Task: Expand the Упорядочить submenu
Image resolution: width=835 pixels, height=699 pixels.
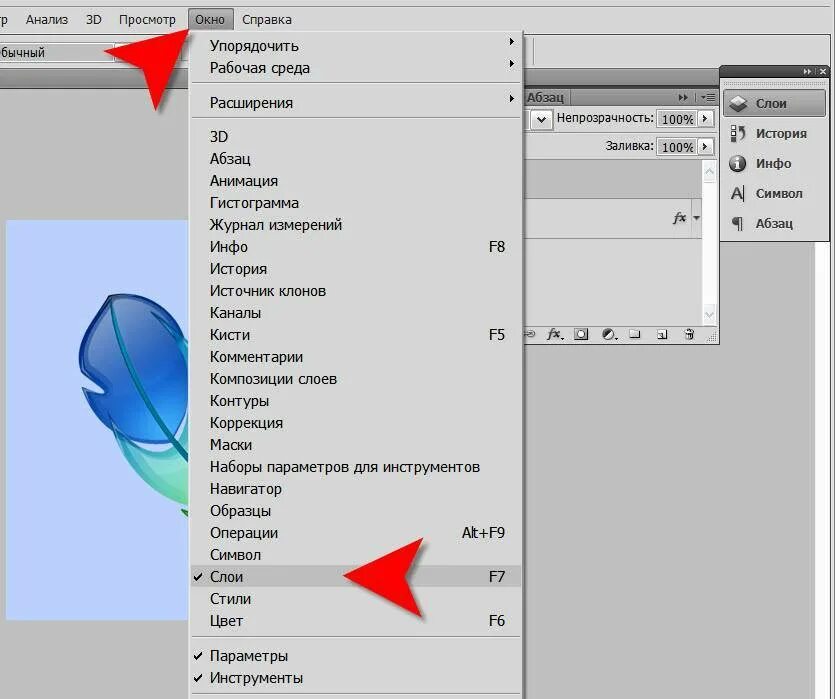Action: click(x=356, y=46)
